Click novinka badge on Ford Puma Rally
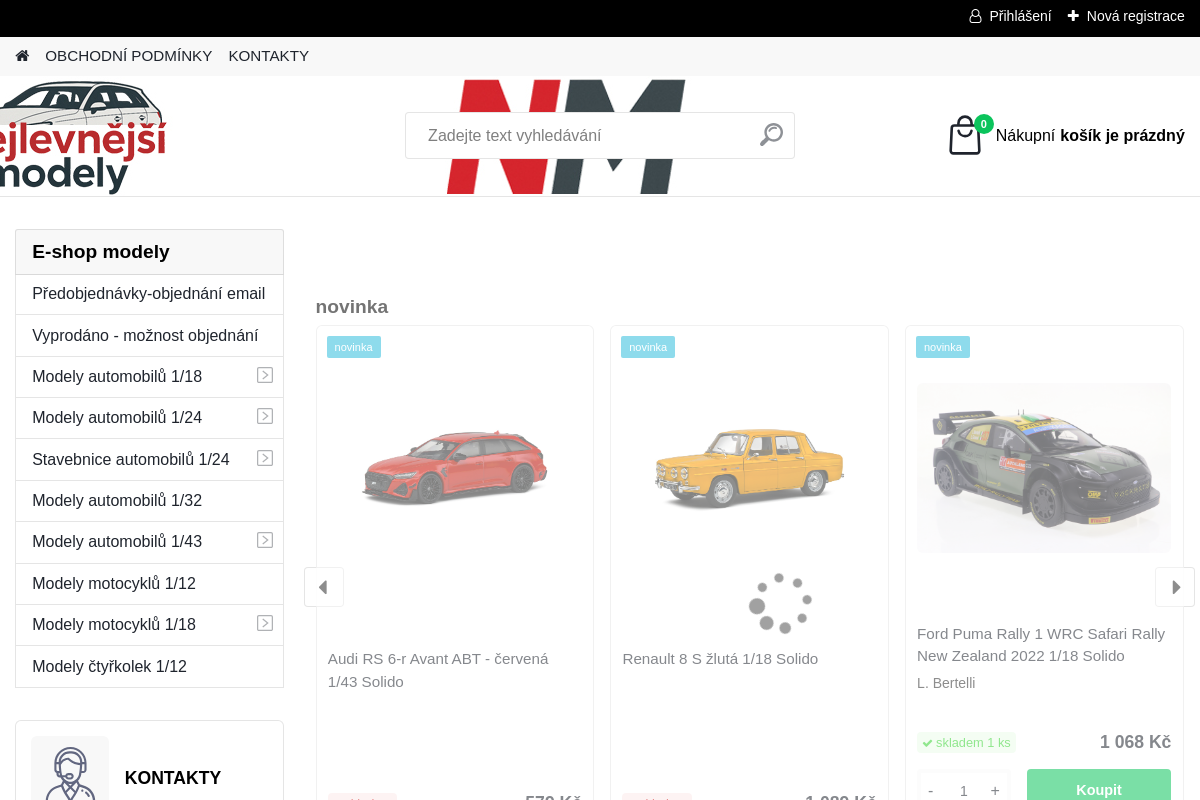Image resolution: width=1200 pixels, height=800 pixels. click(943, 347)
